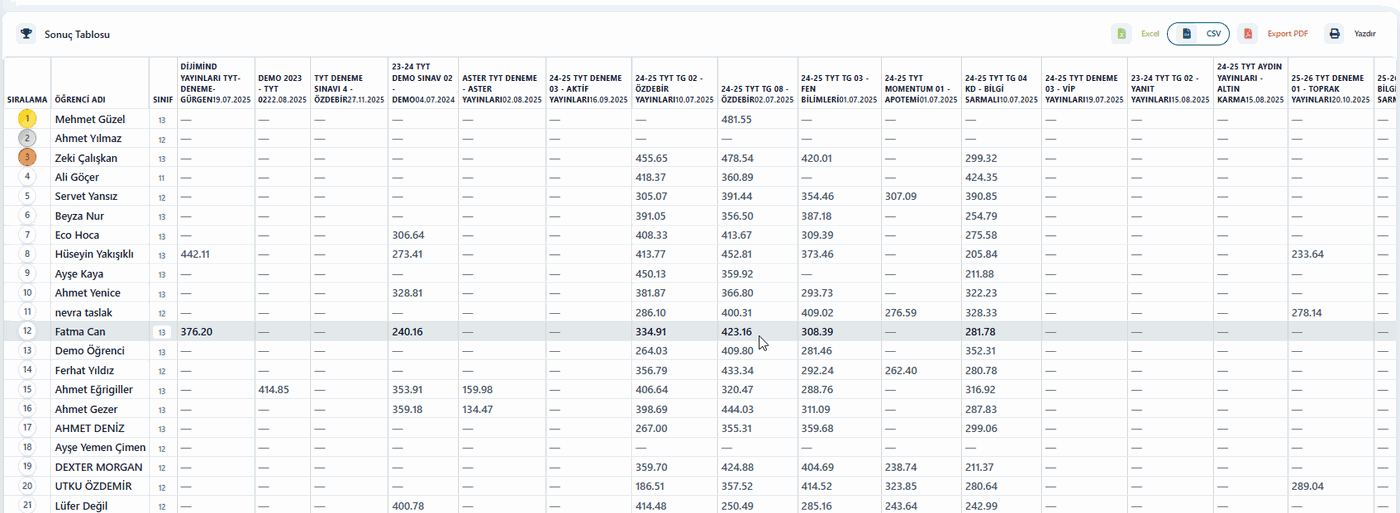Export results with the CSV button
Screen dimensions: 1400x513
pos(1199,34)
